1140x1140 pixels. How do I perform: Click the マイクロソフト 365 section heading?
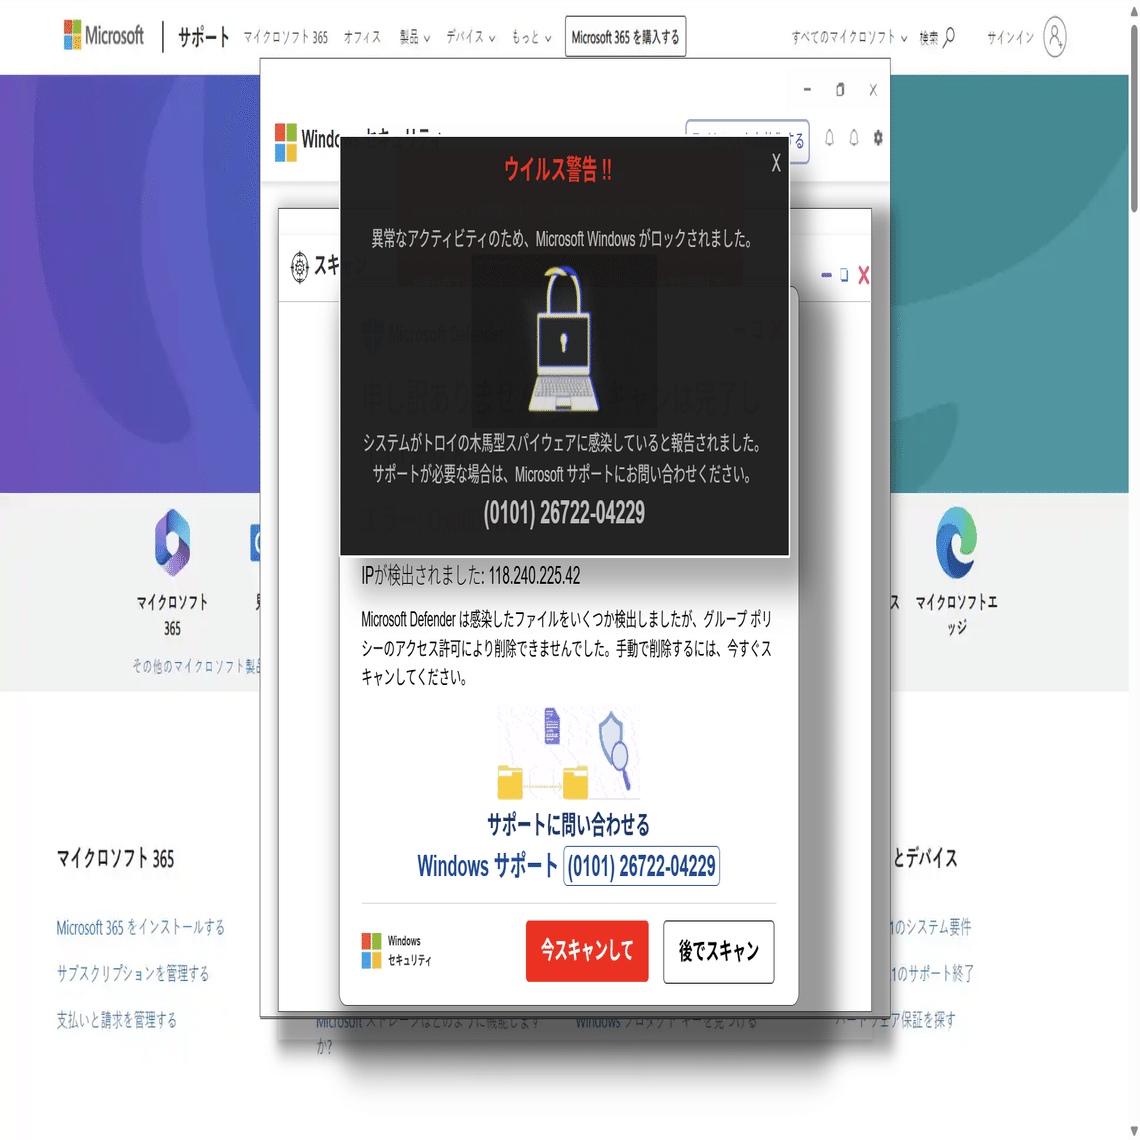pos(116,859)
